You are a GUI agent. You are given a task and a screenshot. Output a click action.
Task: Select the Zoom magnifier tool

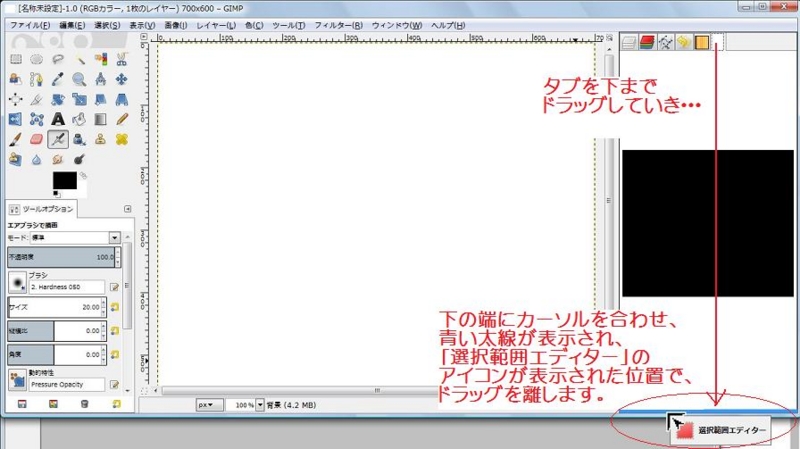pos(79,79)
